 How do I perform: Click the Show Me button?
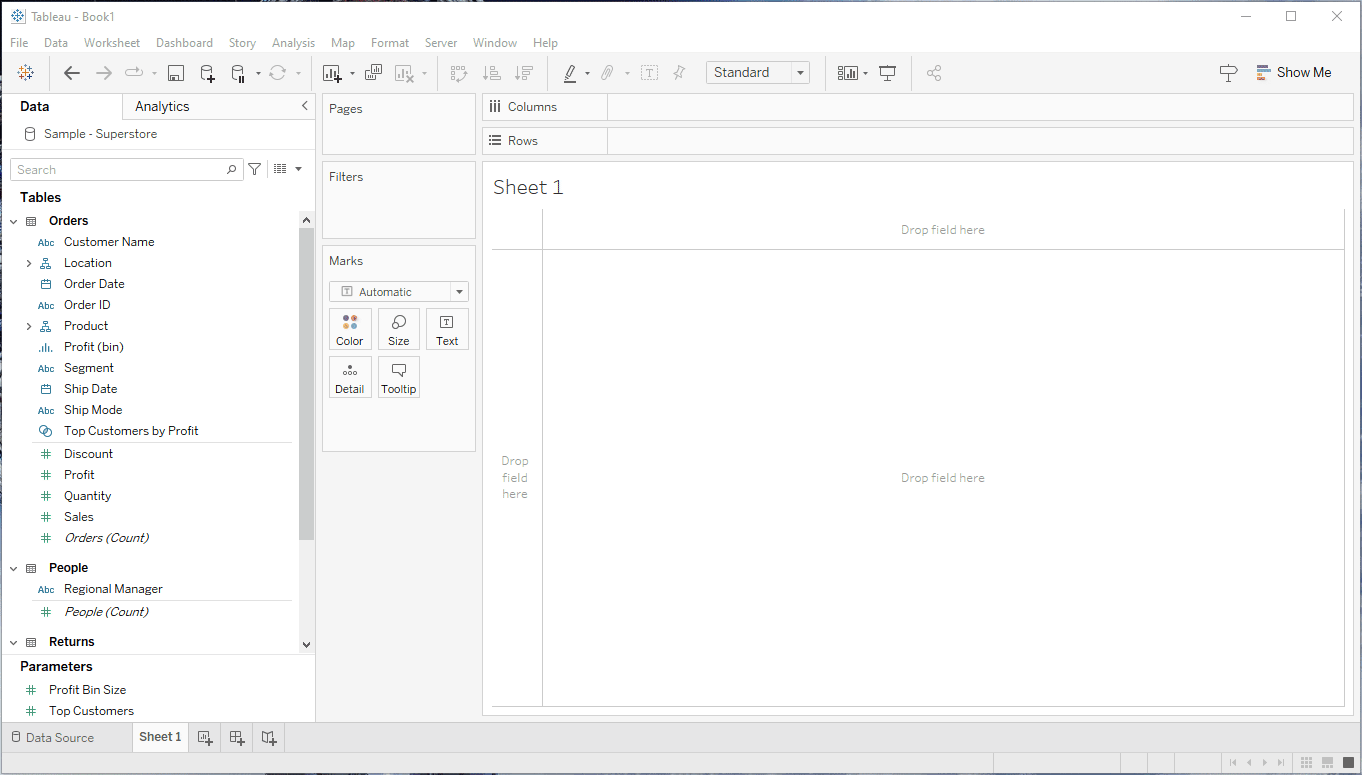point(1294,73)
